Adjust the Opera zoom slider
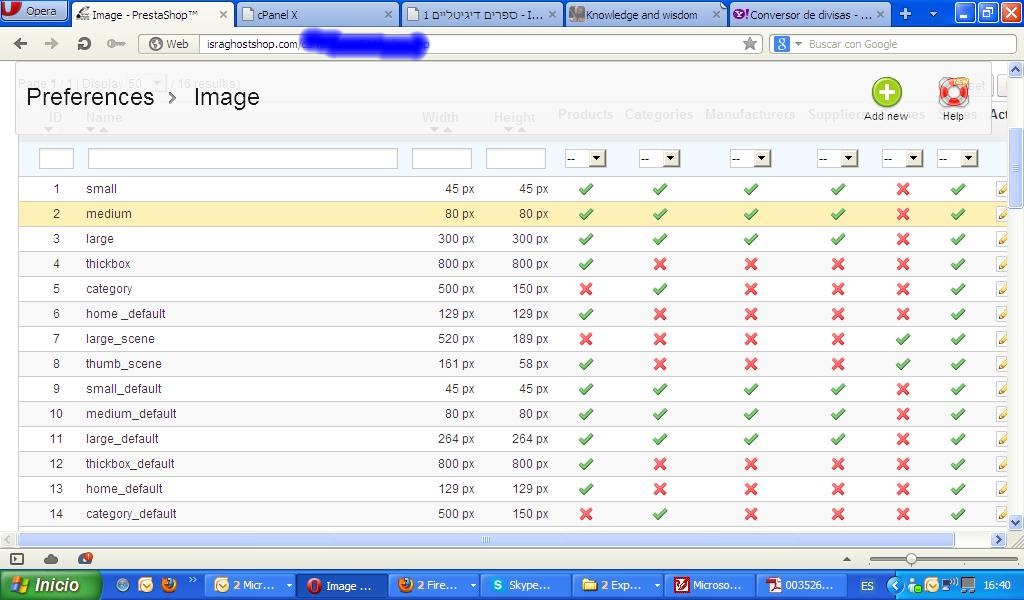 point(911,559)
